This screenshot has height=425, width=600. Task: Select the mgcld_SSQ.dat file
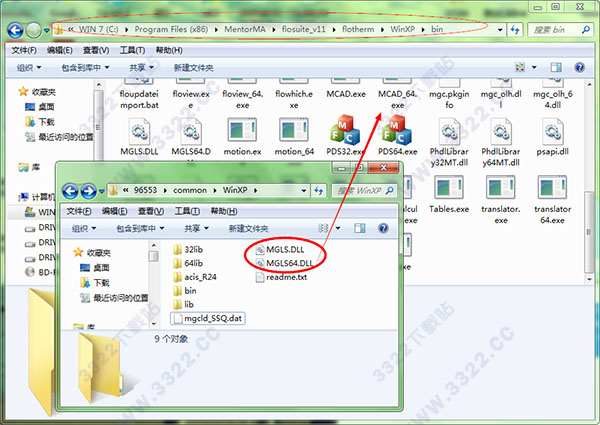coord(207,318)
